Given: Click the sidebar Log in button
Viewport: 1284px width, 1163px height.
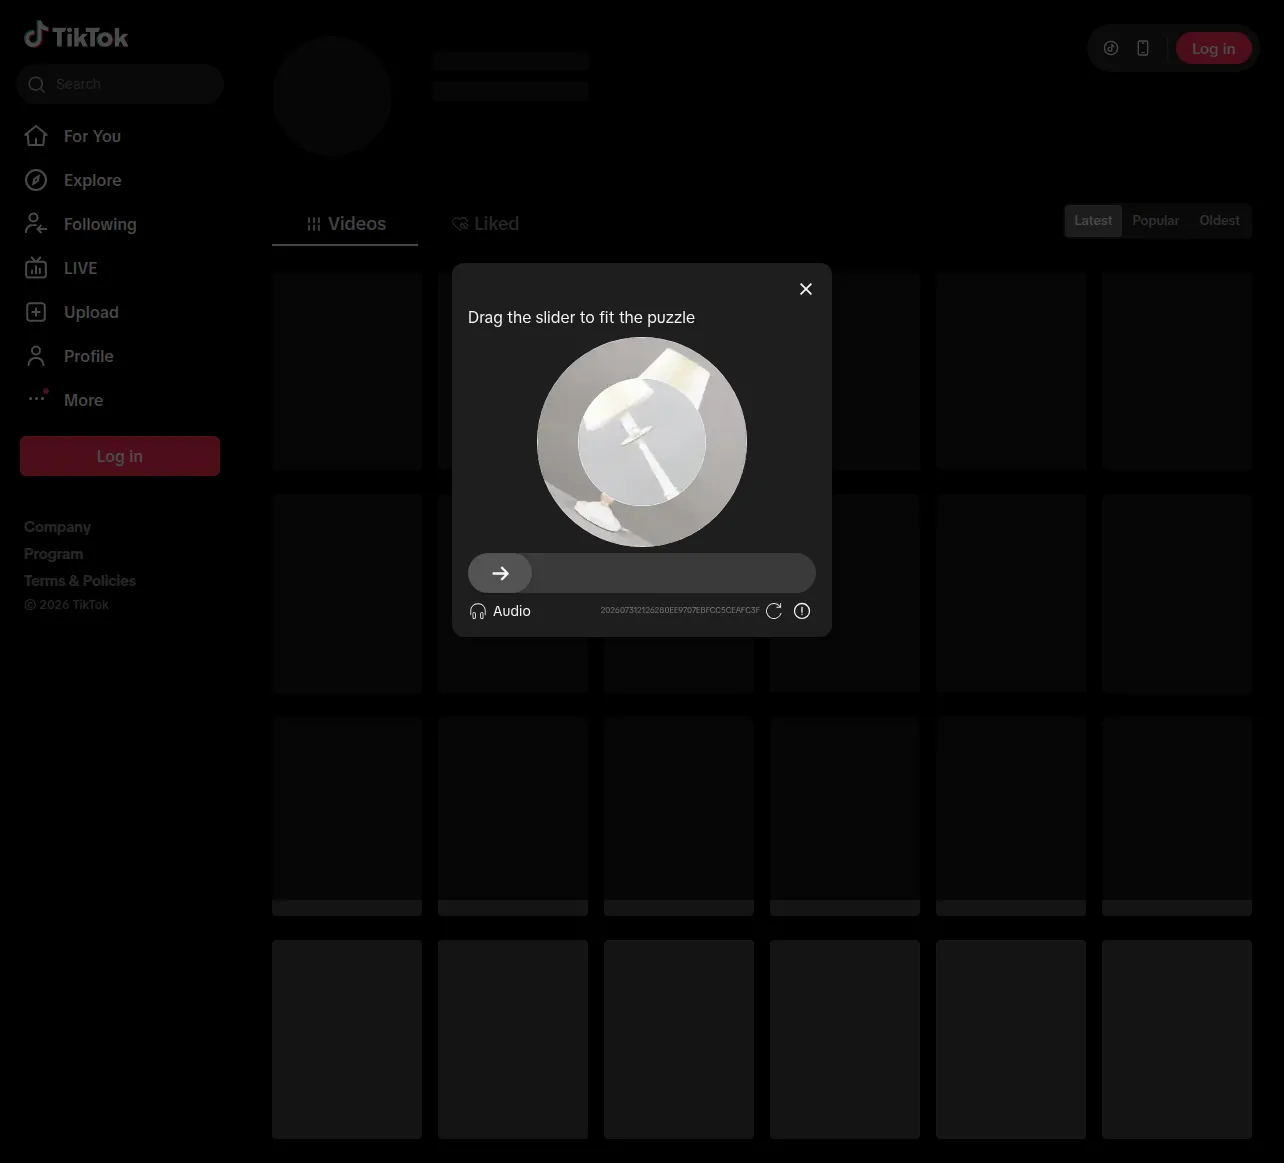Looking at the screenshot, I should [x=120, y=456].
